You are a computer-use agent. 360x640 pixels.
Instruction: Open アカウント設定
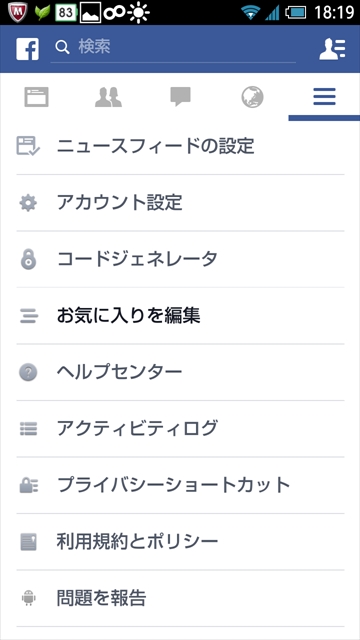pos(180,203)
